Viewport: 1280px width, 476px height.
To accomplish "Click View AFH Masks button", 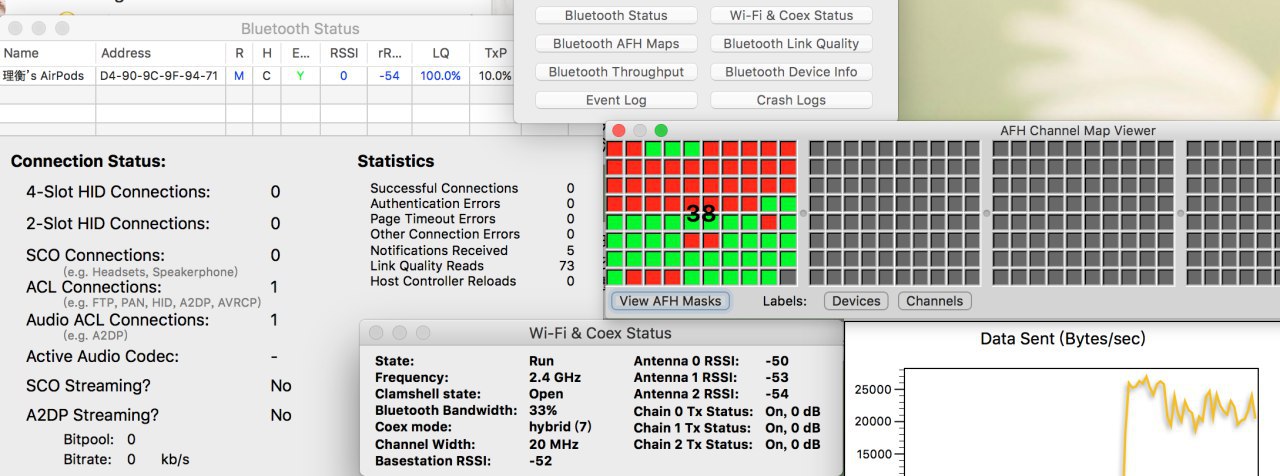I will point(670,301).
